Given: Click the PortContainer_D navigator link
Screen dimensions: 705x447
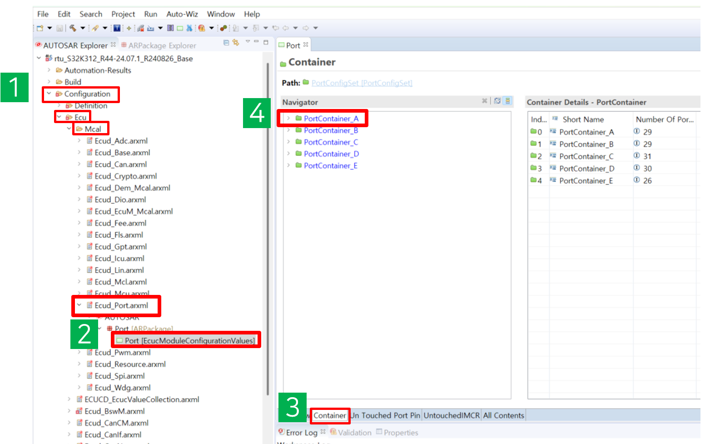Looking at the screenshot, I should [x=331, y=154].
